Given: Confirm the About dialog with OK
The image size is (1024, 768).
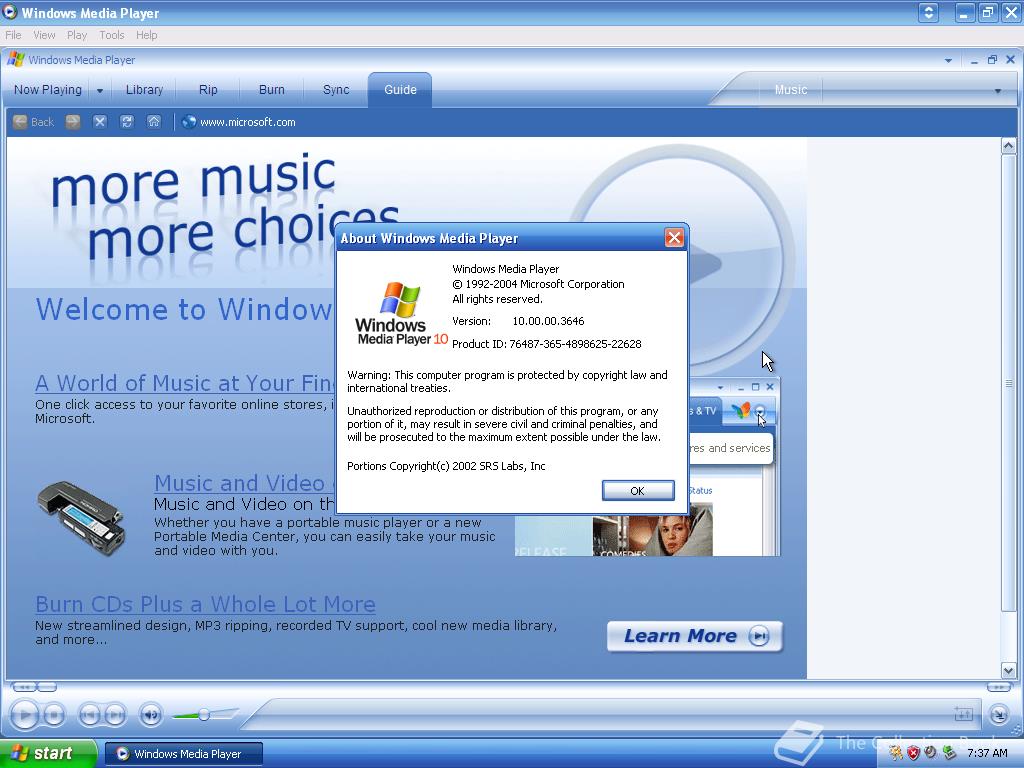Looking at the screenshot, I should (x=637, y=490).
